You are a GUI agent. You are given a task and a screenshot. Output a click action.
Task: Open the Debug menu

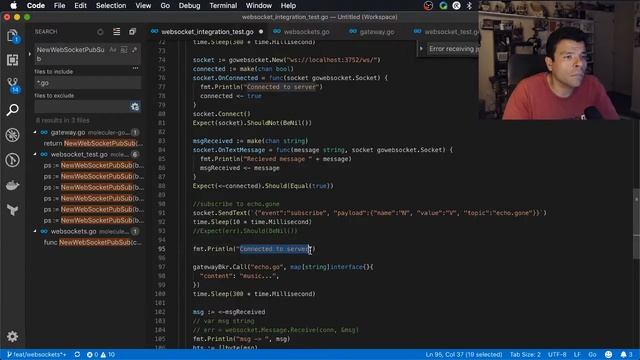[x=189, y=6]
